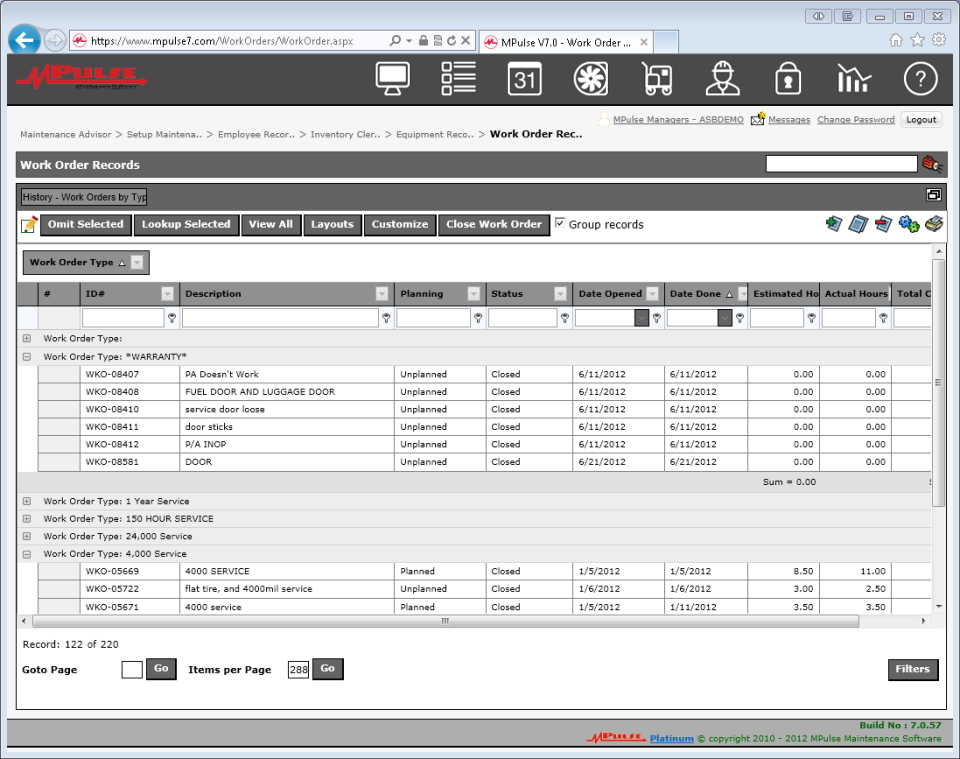Expand the blank Work Order Type group
The width and height of the screenshot is (960, 759).
click(x=27, y=338)
